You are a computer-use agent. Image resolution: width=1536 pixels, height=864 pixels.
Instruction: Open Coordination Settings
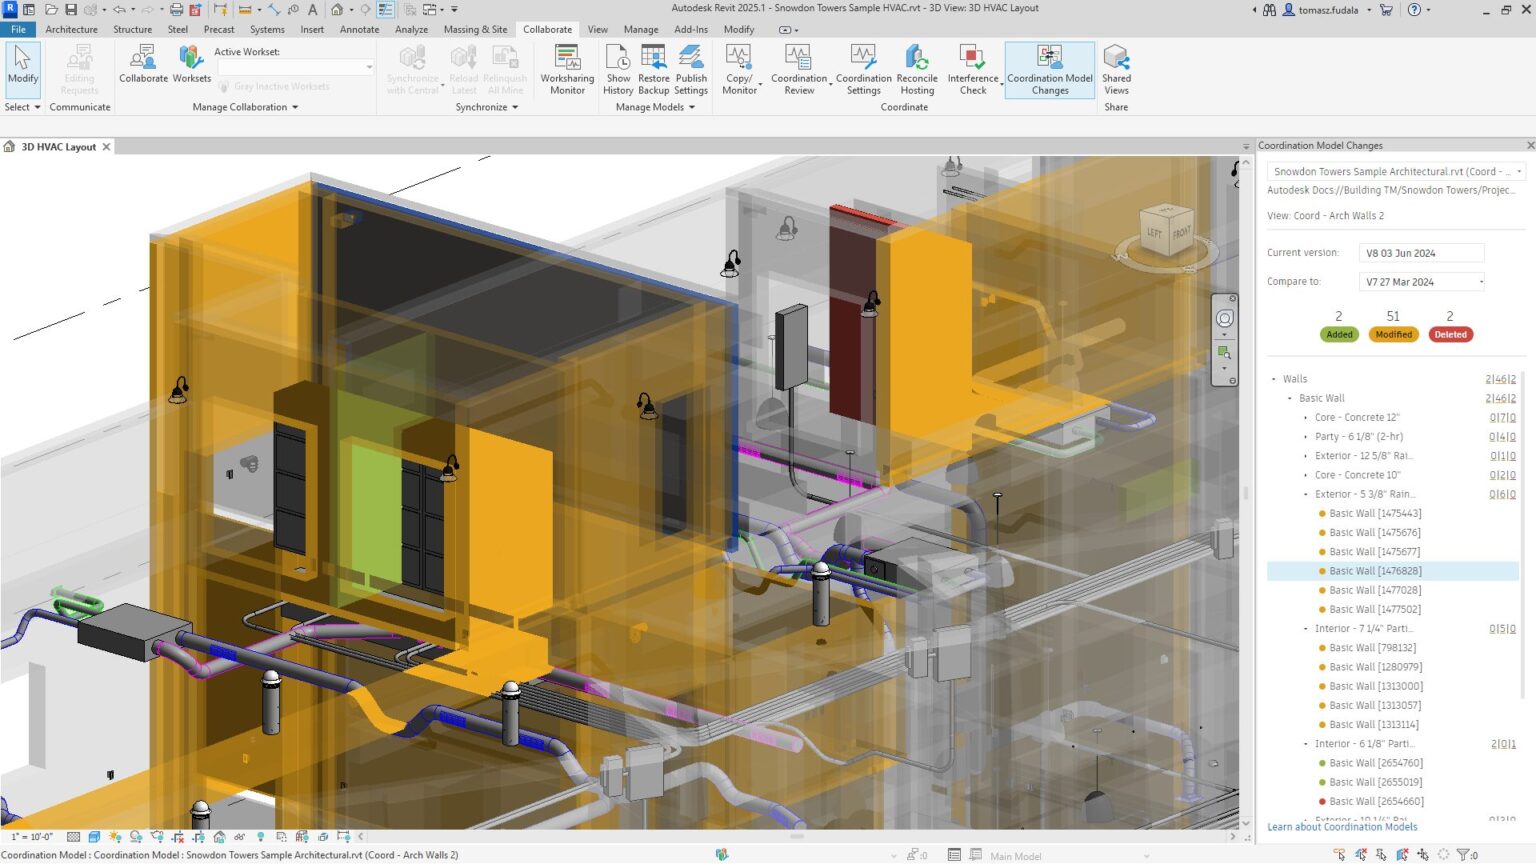click(863, 68)
